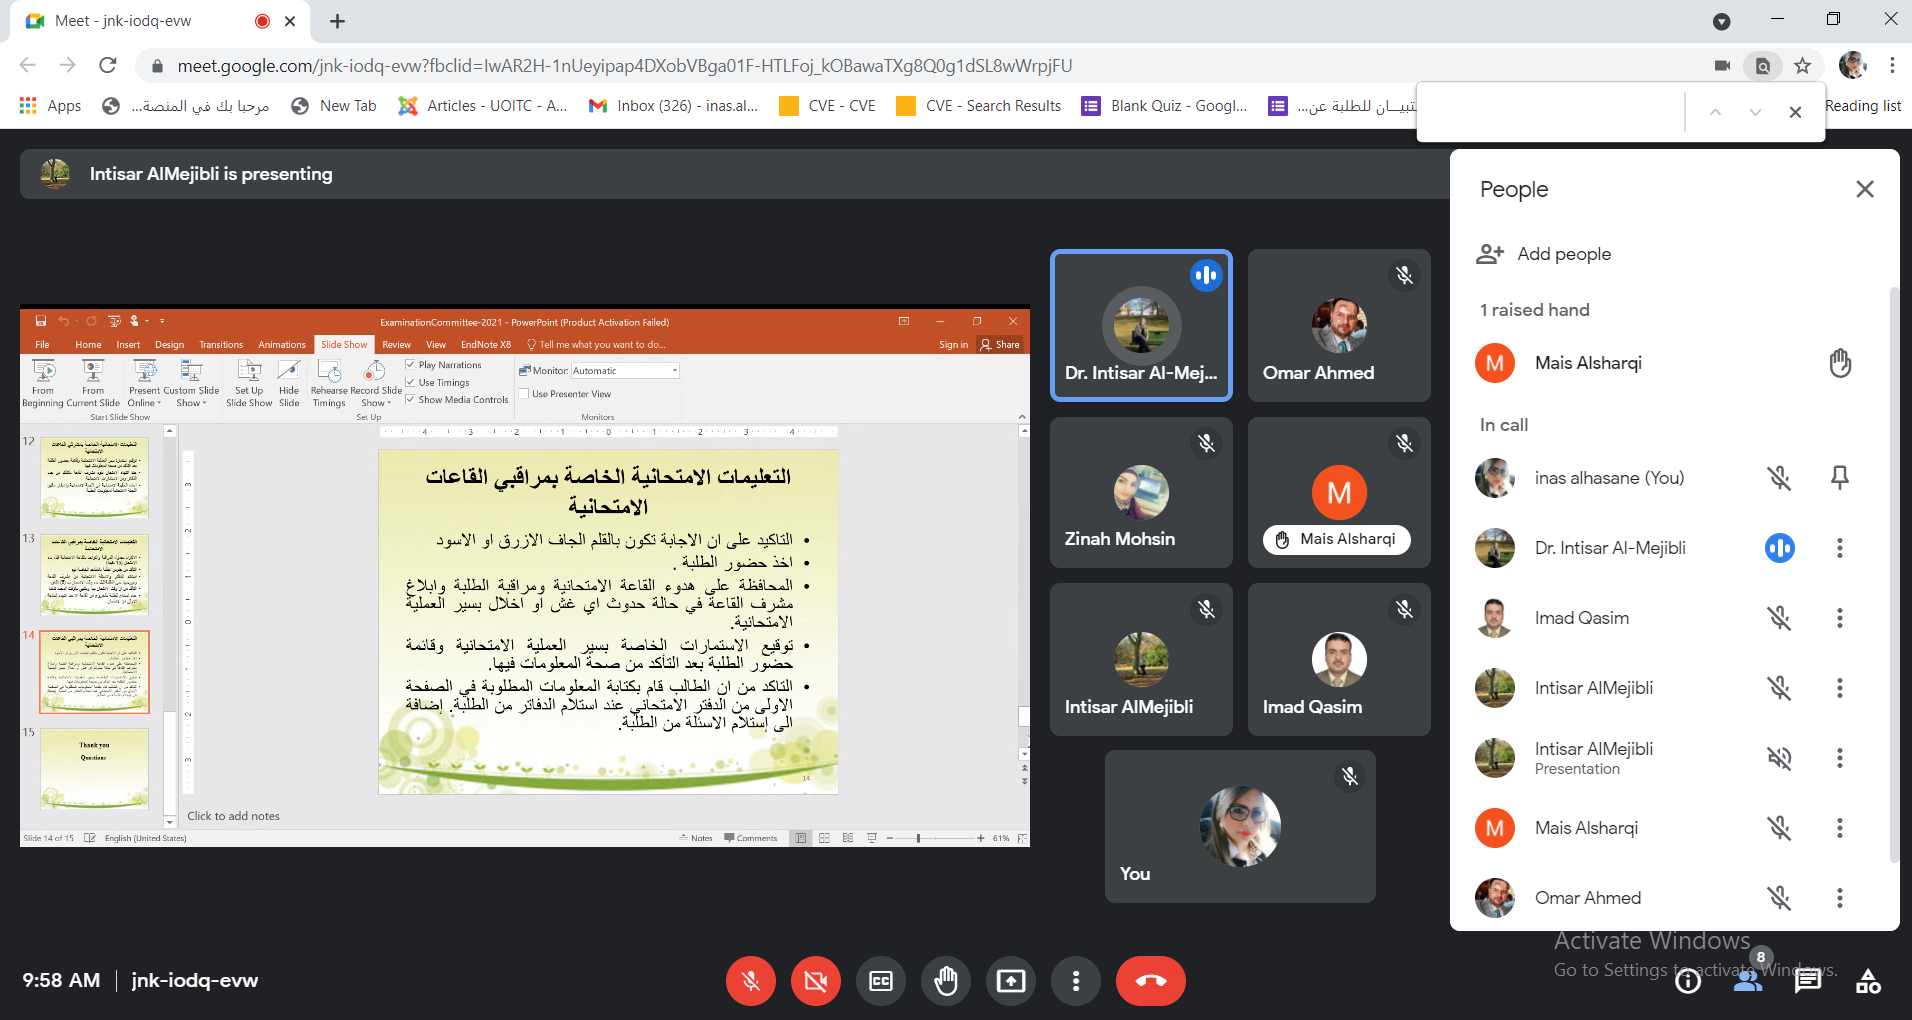The image size is (1912, 1020).
Task: Open more options for Omar Ahmed
Action: pos(1839,898)
